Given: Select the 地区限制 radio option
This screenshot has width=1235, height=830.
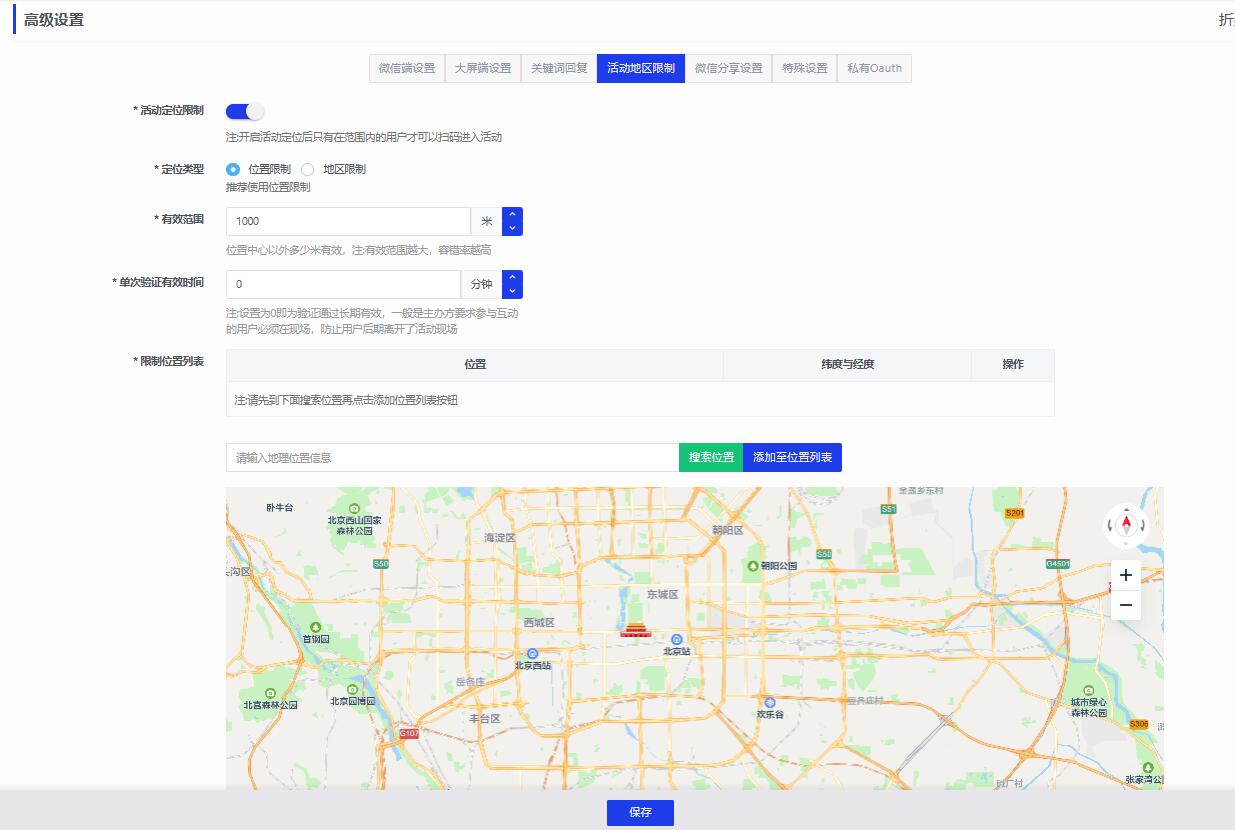Looking at the screenshot, I should [308, 170].
